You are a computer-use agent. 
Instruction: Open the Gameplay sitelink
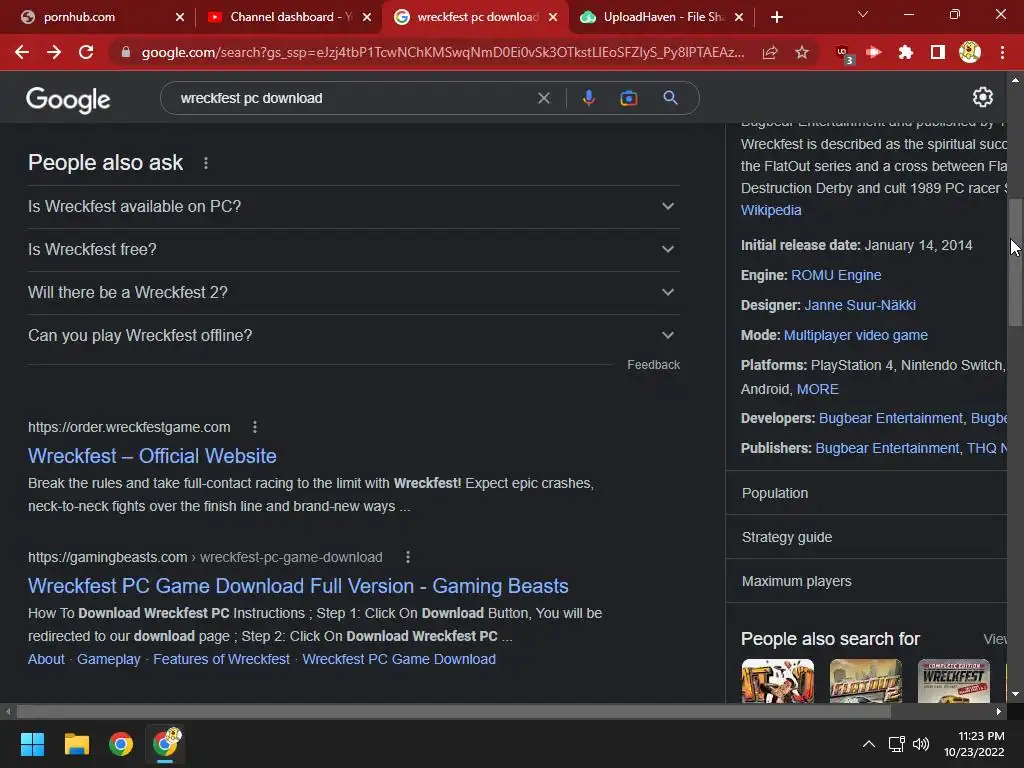coord(108,660)
